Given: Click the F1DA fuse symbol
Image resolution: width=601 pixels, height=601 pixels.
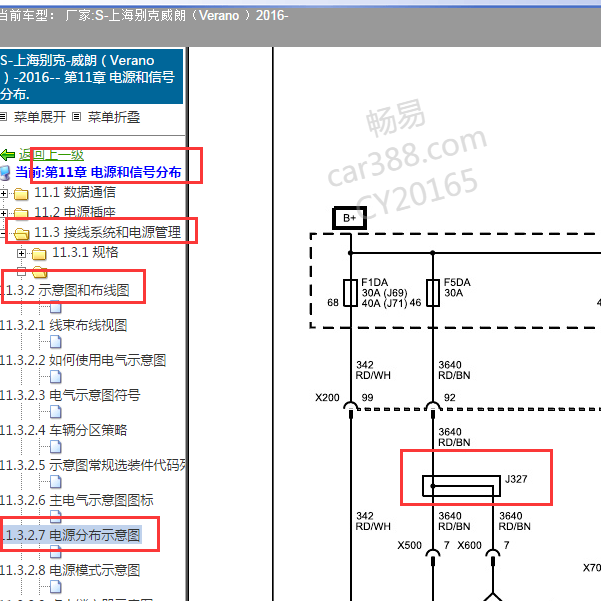Looking at the screenshot, I should (x=350, y=293).
